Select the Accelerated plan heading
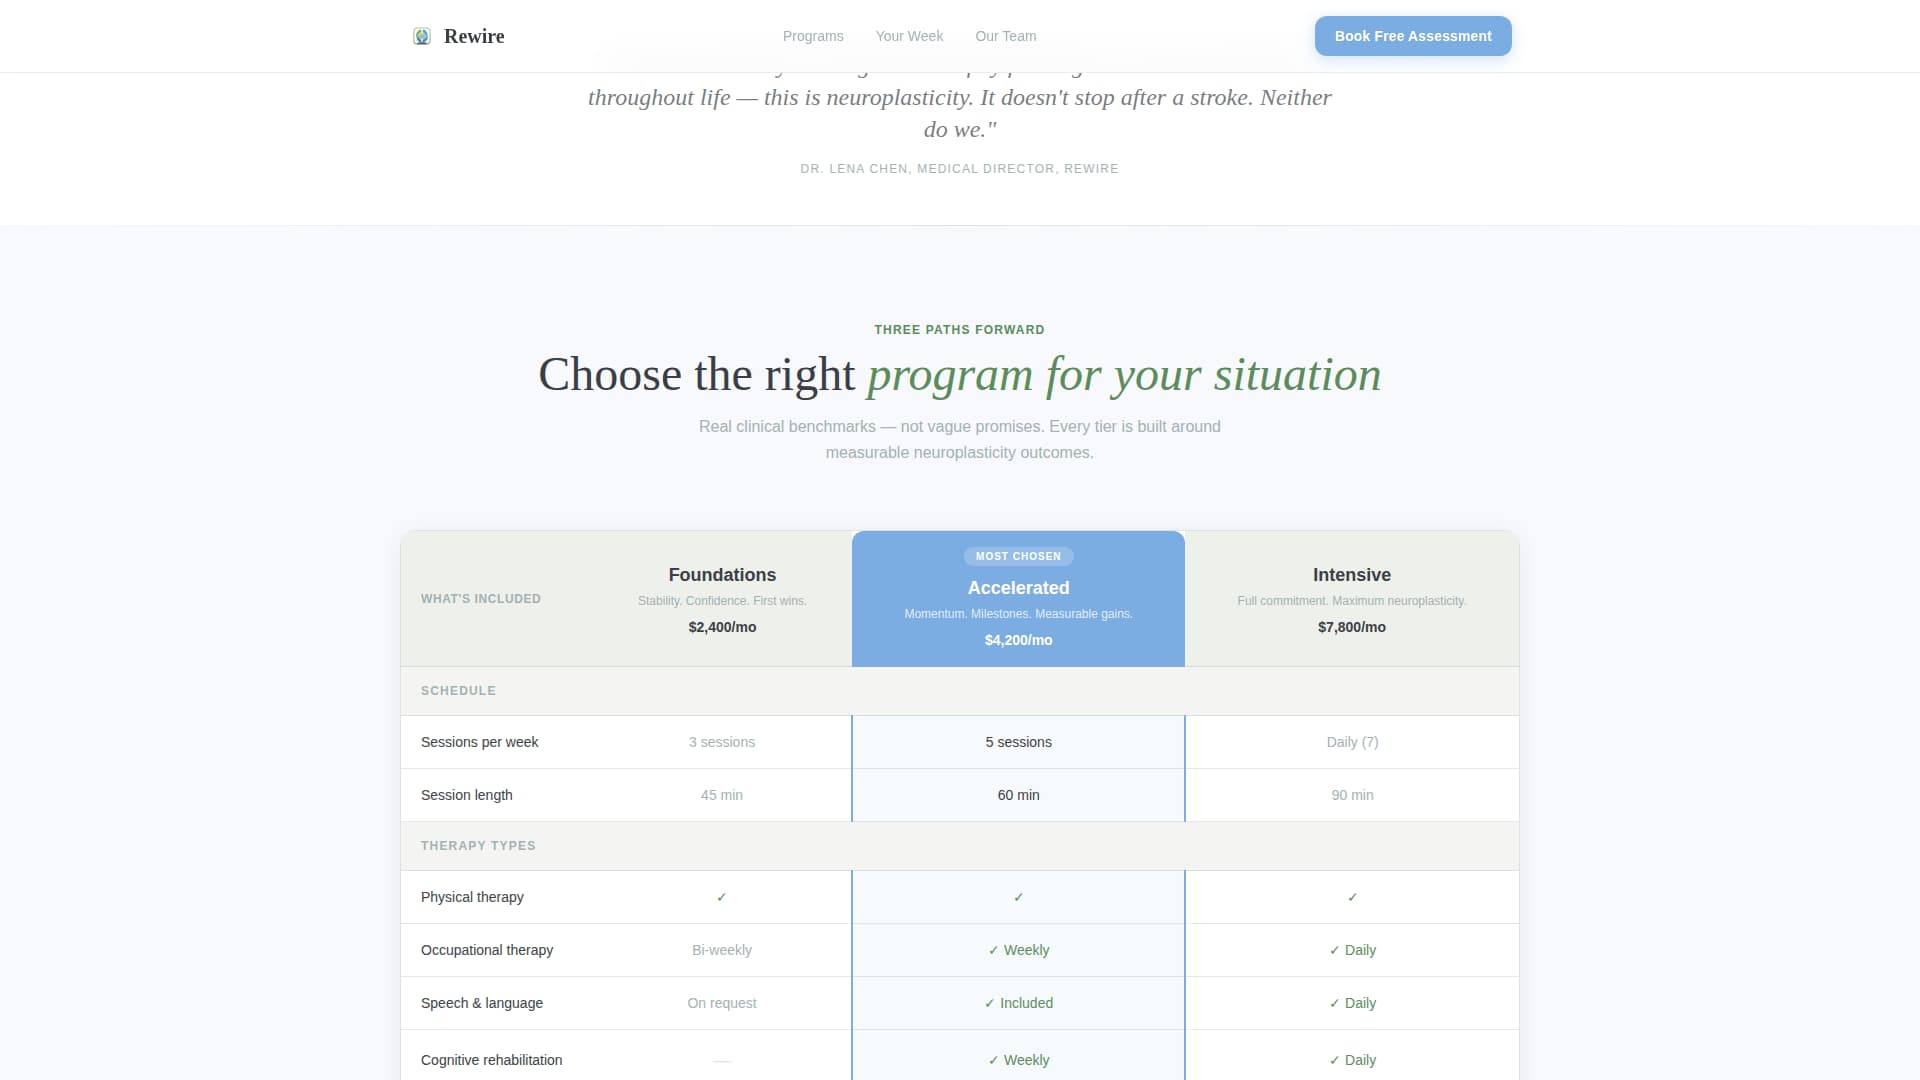The width and height of the screenshot is (1920, 1080). click(1018, 588)
